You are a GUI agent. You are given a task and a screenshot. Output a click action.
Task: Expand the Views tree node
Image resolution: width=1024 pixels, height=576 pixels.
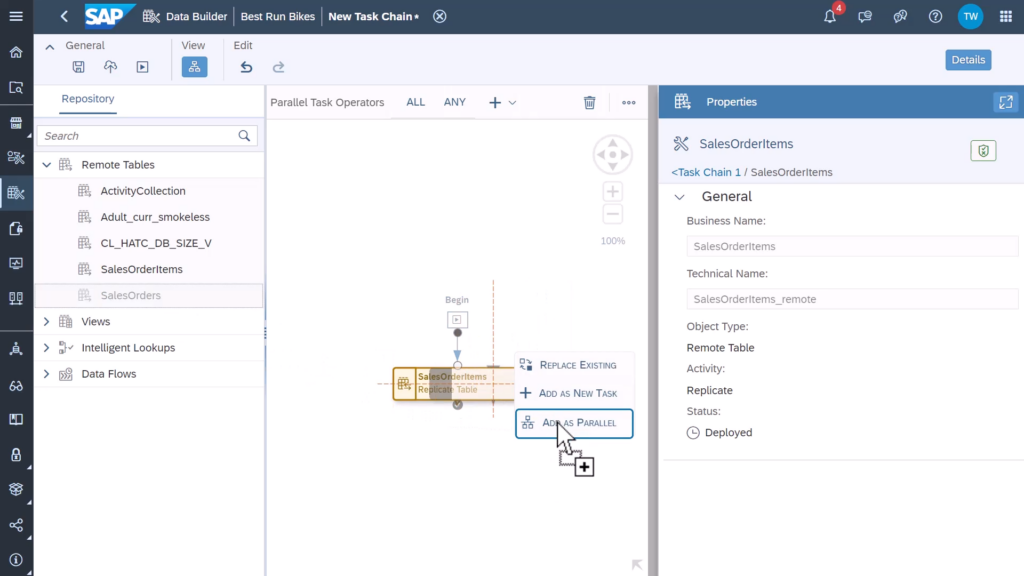pyautogui.click(x=46, y=322)
